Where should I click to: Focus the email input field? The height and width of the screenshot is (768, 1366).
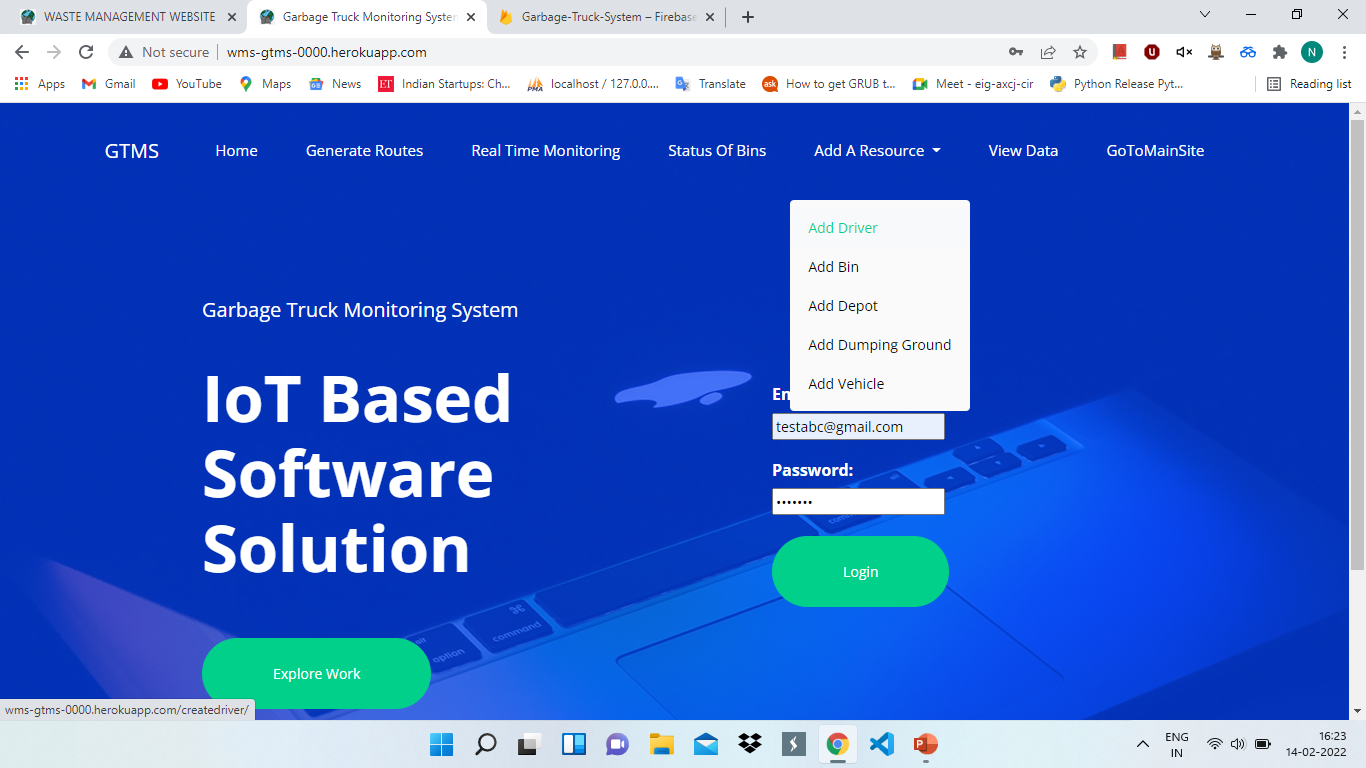[858, 427]
